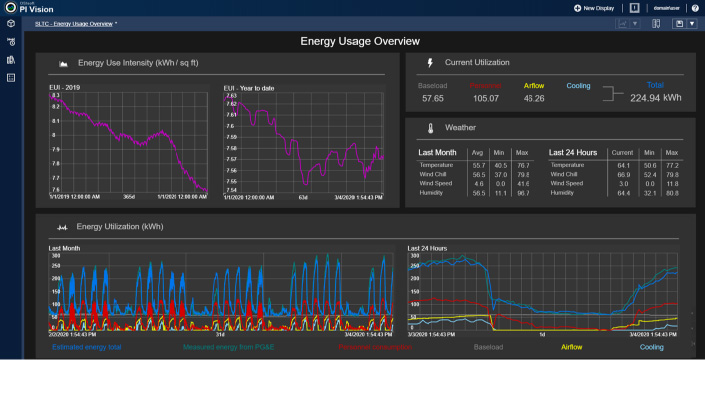Click the Cooling legend label below trends
Screen dimensions: 705x397
[x=651, y=347]
